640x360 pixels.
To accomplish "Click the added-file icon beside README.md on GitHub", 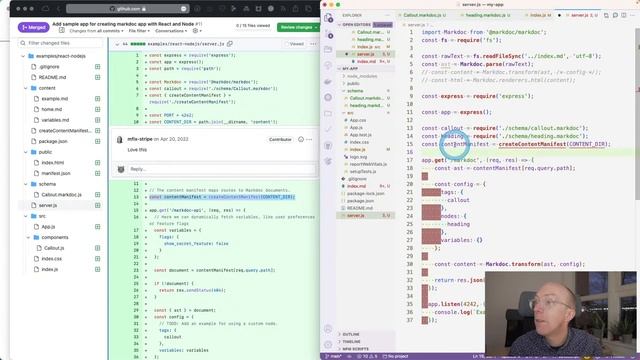I will coord(98,77).
